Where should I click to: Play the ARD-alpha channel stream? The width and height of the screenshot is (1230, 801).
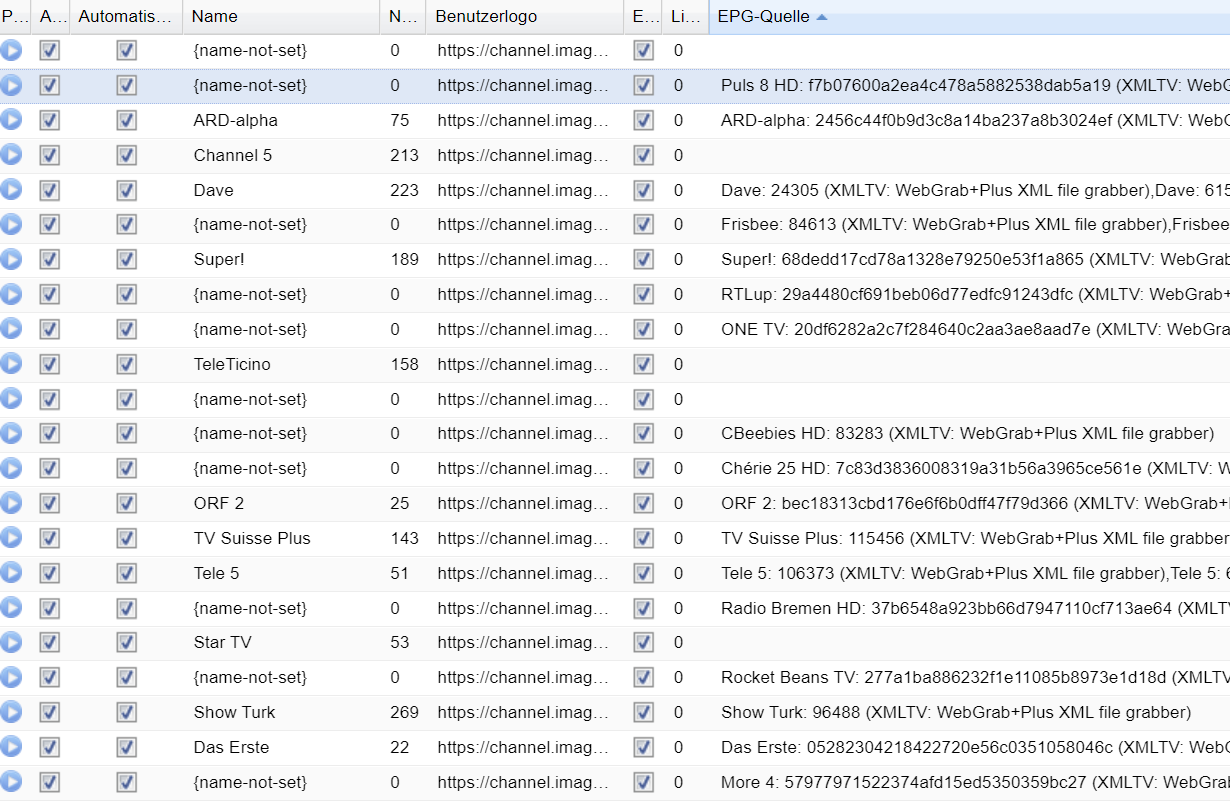(x=11, y=120)
